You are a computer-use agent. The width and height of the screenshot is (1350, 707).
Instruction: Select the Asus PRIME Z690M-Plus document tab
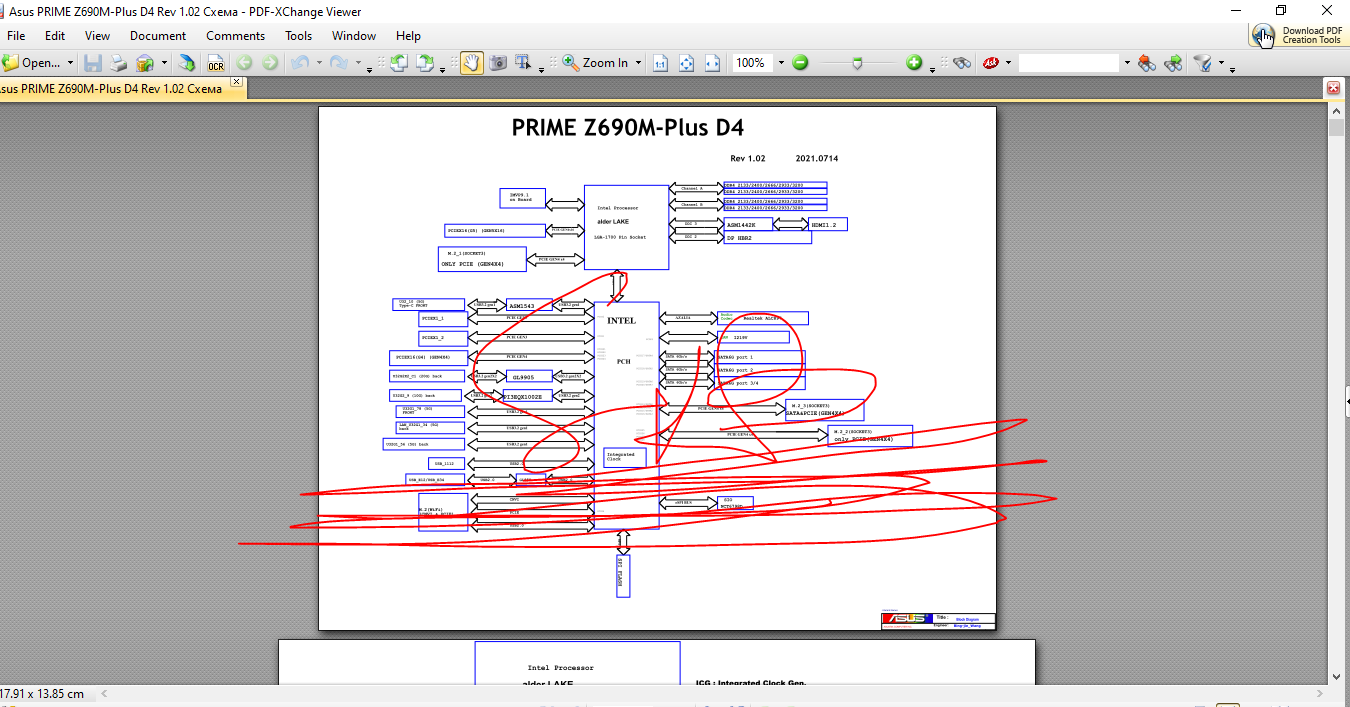pyautogui.click(x=112, y=89)
